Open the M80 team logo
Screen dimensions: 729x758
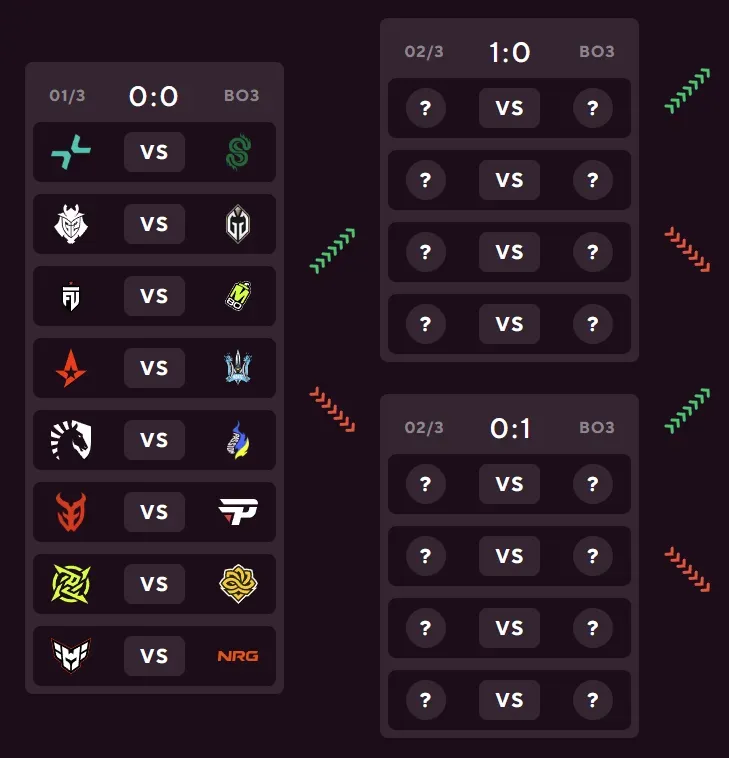[238, 296]
